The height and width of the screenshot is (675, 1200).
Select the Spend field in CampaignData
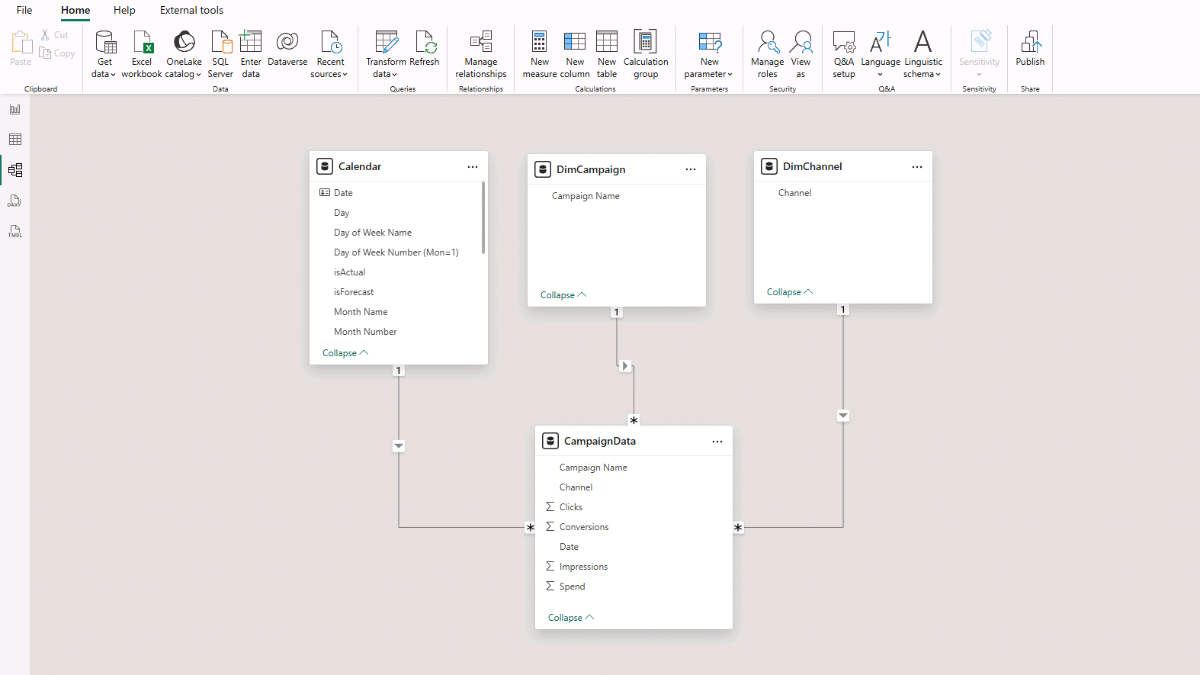tap(572, 587)
